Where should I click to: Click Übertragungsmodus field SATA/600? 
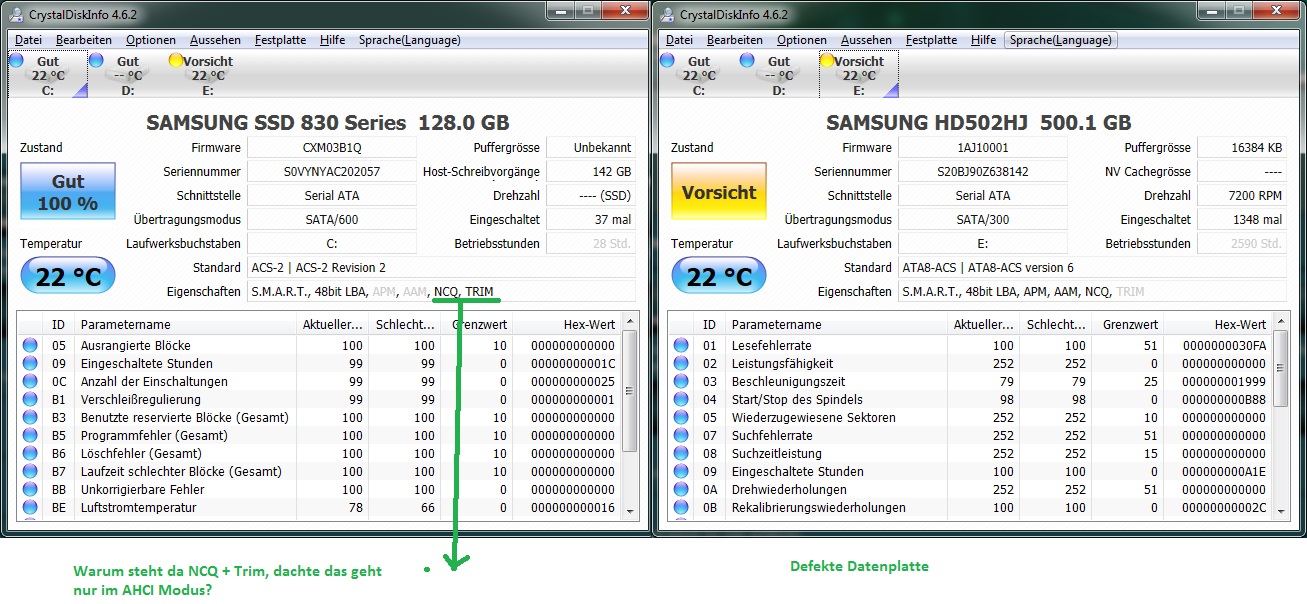pyautogui.click(x=332, y=219)
